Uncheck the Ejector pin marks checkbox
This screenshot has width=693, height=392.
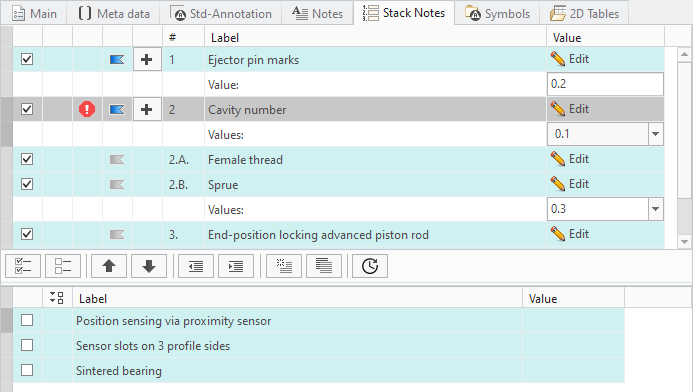27,59
